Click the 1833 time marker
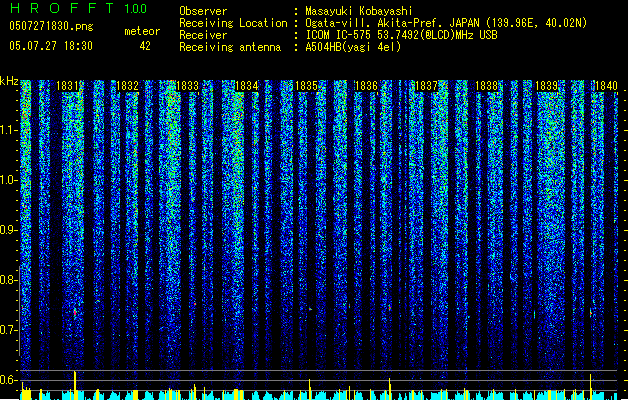 [187, 85]
